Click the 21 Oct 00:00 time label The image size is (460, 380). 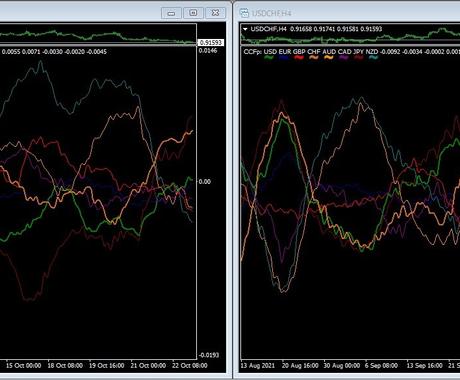(x=148, y=366)
